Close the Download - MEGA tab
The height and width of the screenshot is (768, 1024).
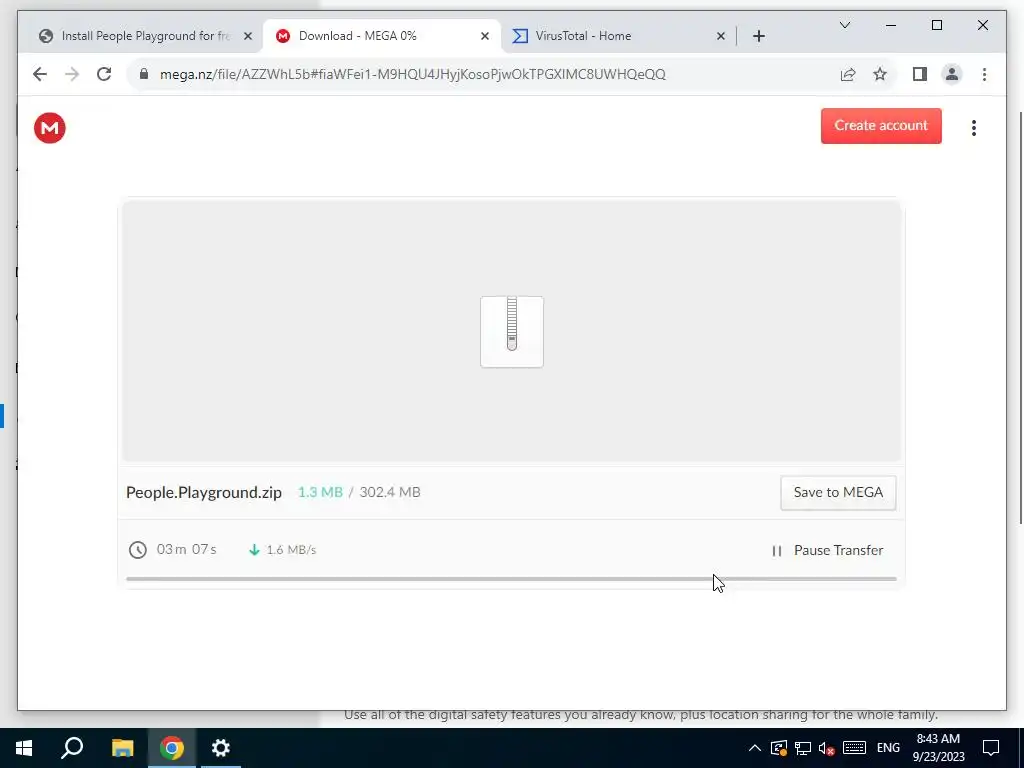485,36
